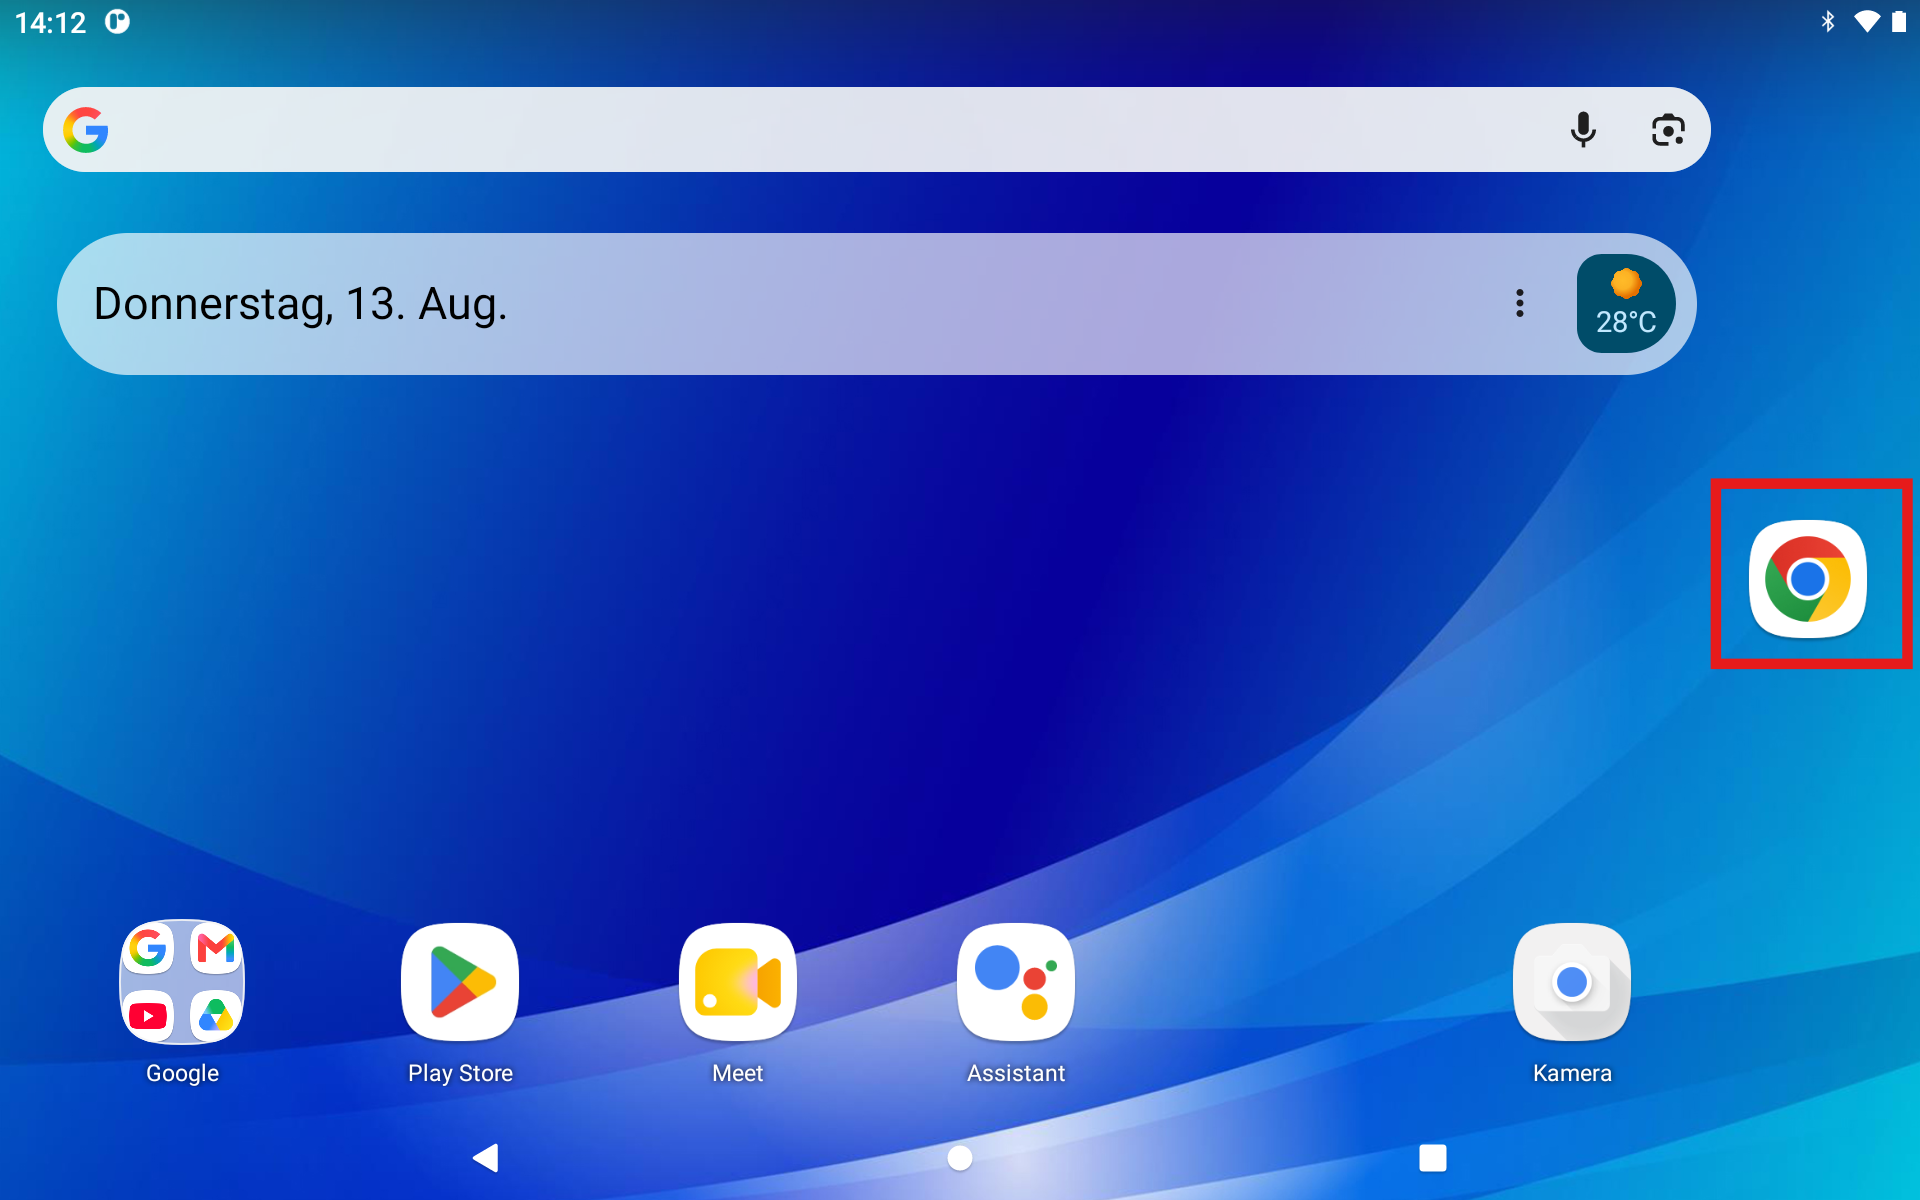The image size is (1920, 1200).
Task: Tap the microphone voice search icon
Action: point(1583,130)
